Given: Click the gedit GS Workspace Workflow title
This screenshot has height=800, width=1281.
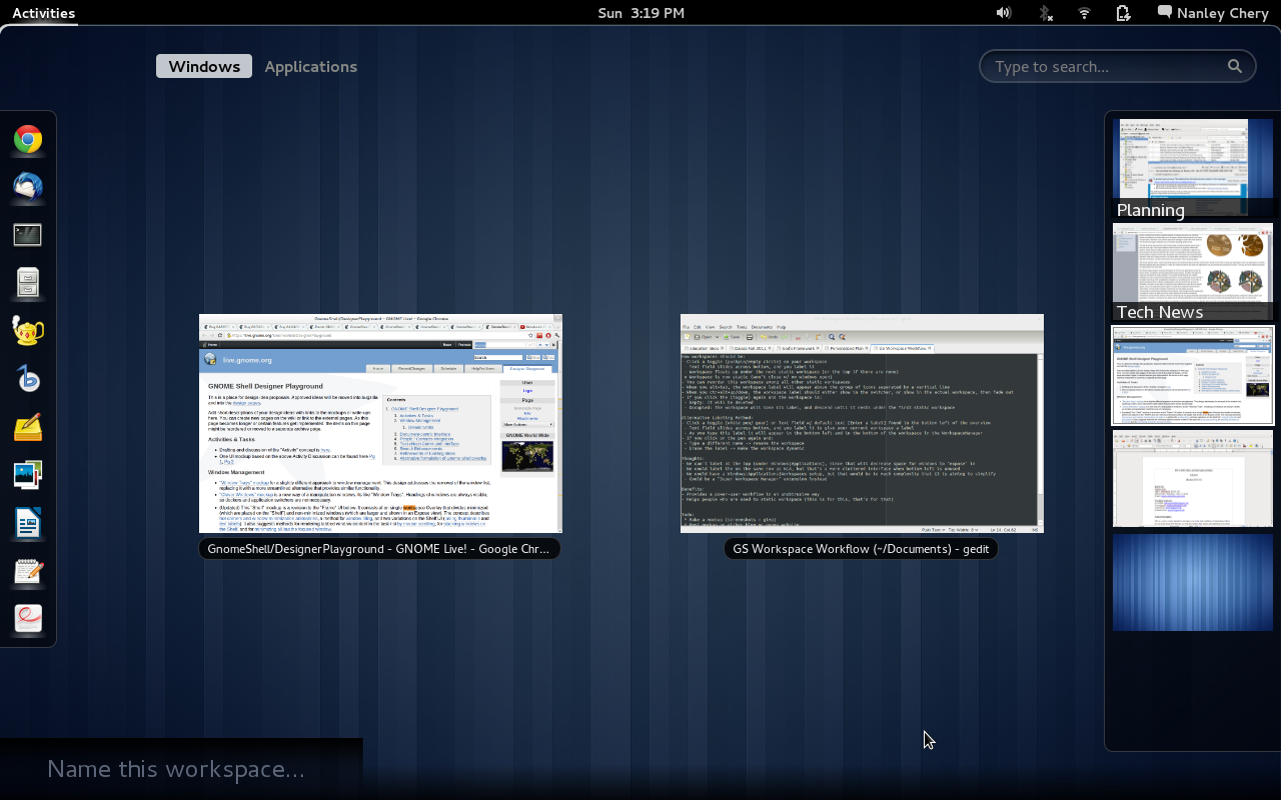Looking at the screenshot, I should (859, 548).
